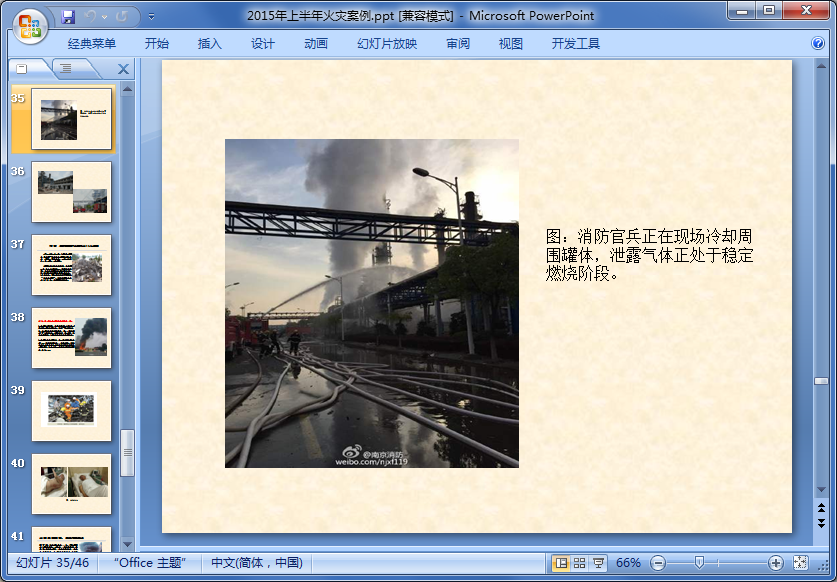The image size is (837, 582).
Task: Zoom in with the plus button
Action: [x=775, y=562]
